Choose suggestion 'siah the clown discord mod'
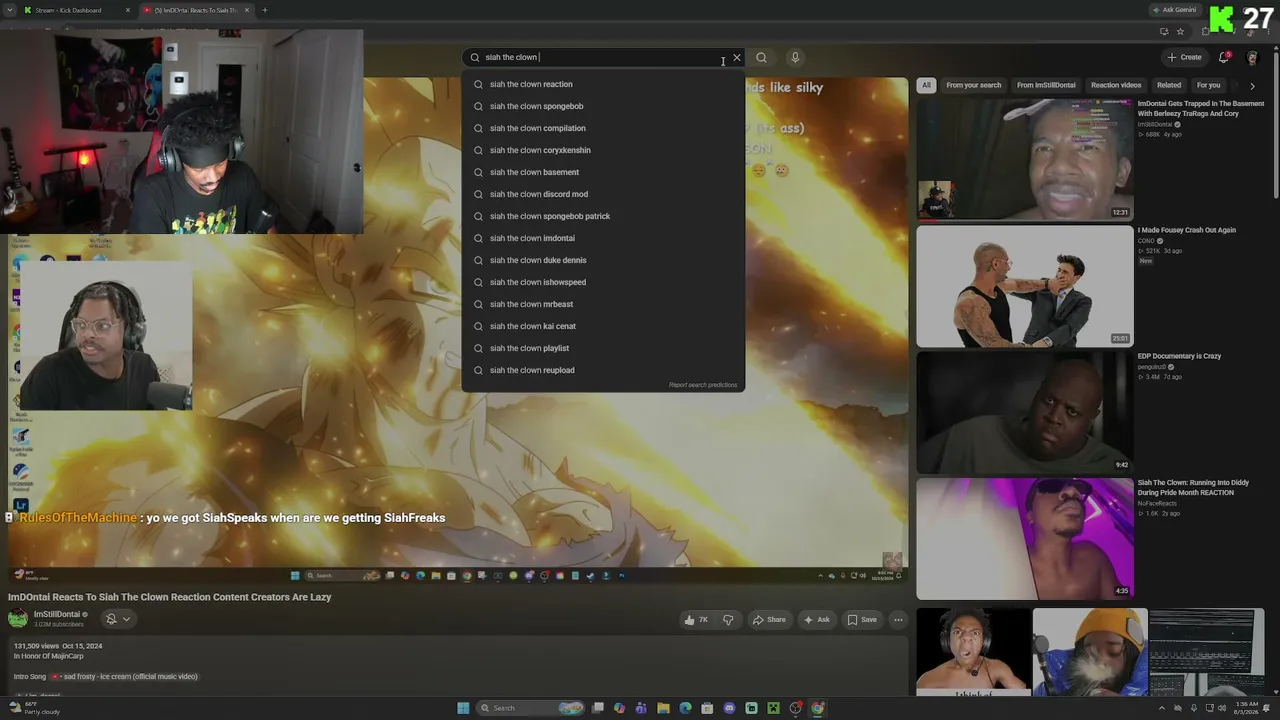 (x=603, y=194)
